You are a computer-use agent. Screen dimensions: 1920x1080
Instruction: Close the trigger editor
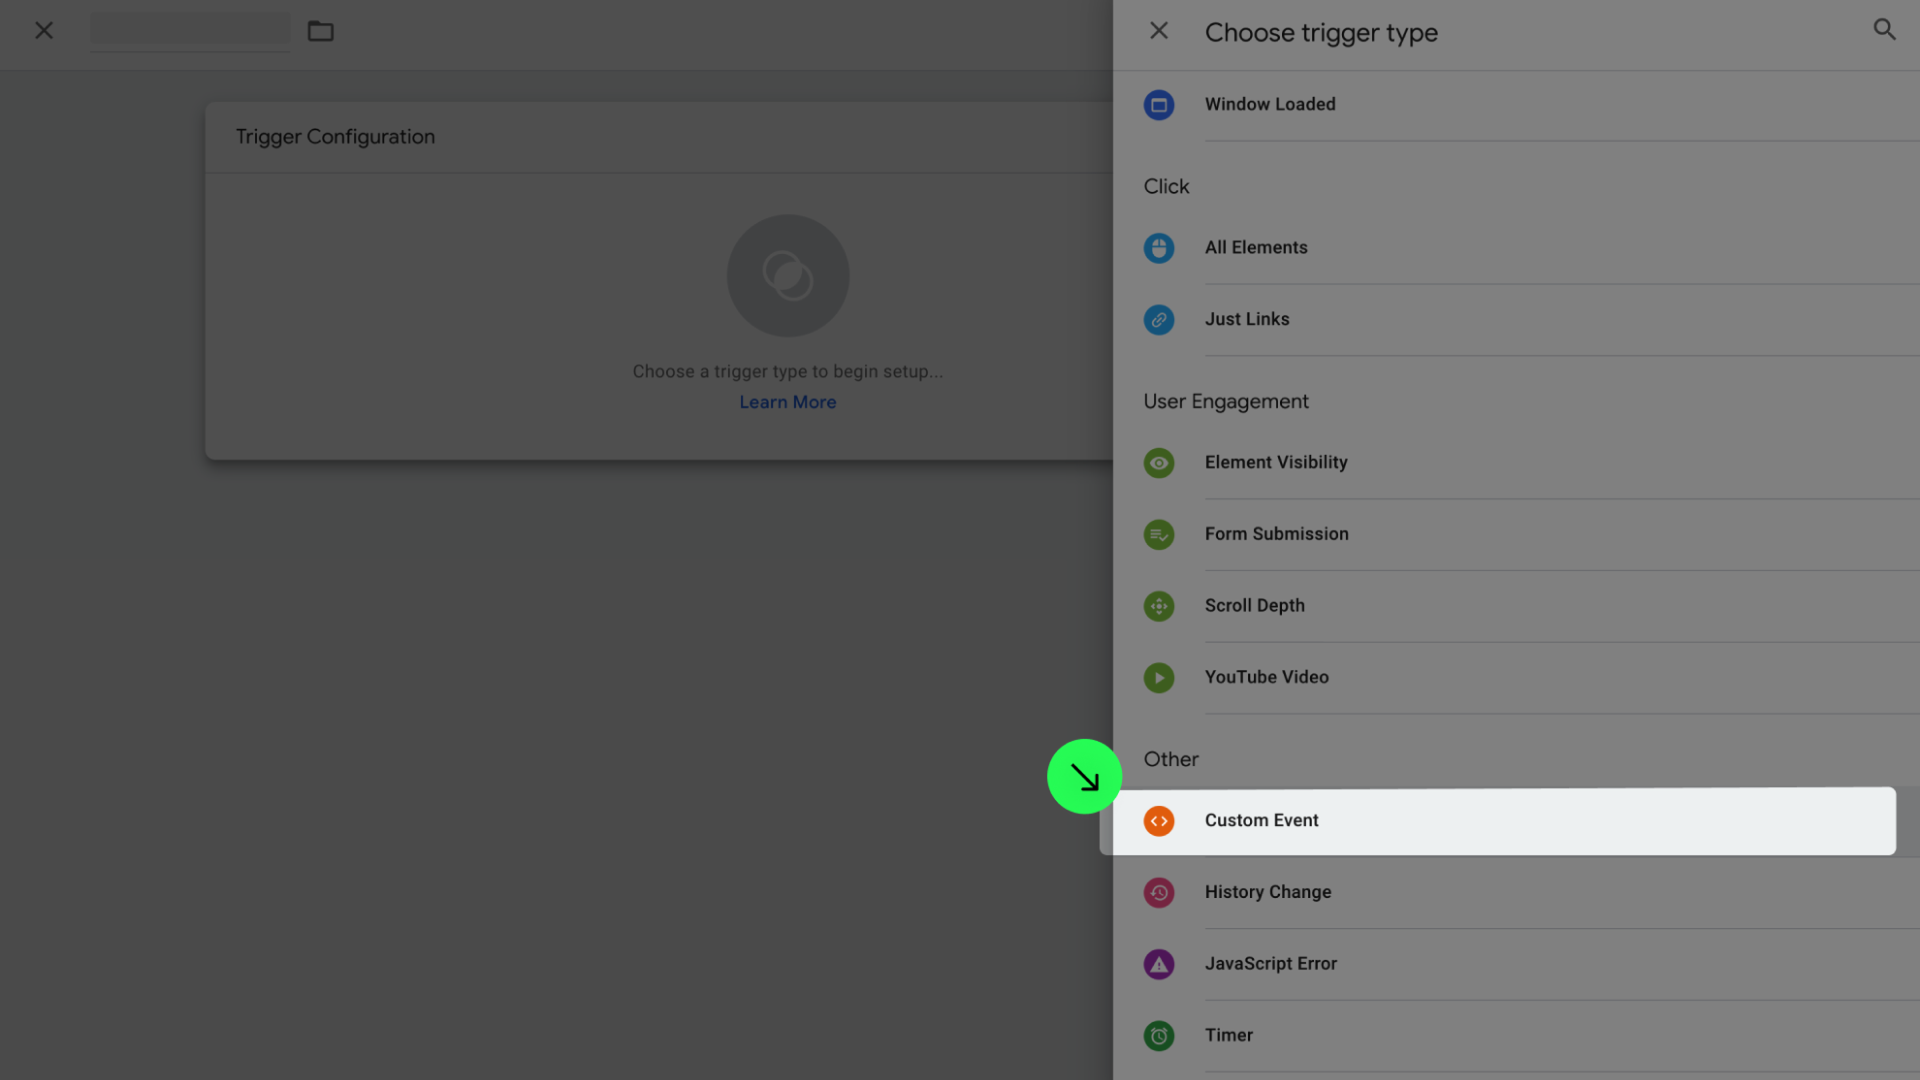pos(44,31)
